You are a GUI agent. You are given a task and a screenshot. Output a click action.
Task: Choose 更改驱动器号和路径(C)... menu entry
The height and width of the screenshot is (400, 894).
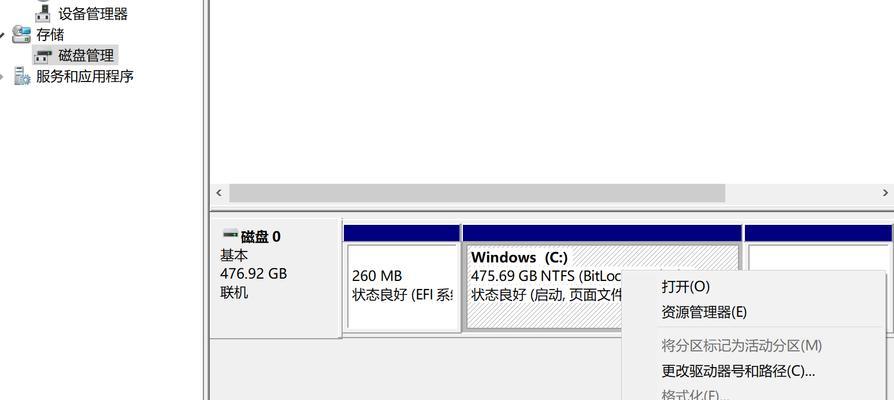[x=738, y=371]
